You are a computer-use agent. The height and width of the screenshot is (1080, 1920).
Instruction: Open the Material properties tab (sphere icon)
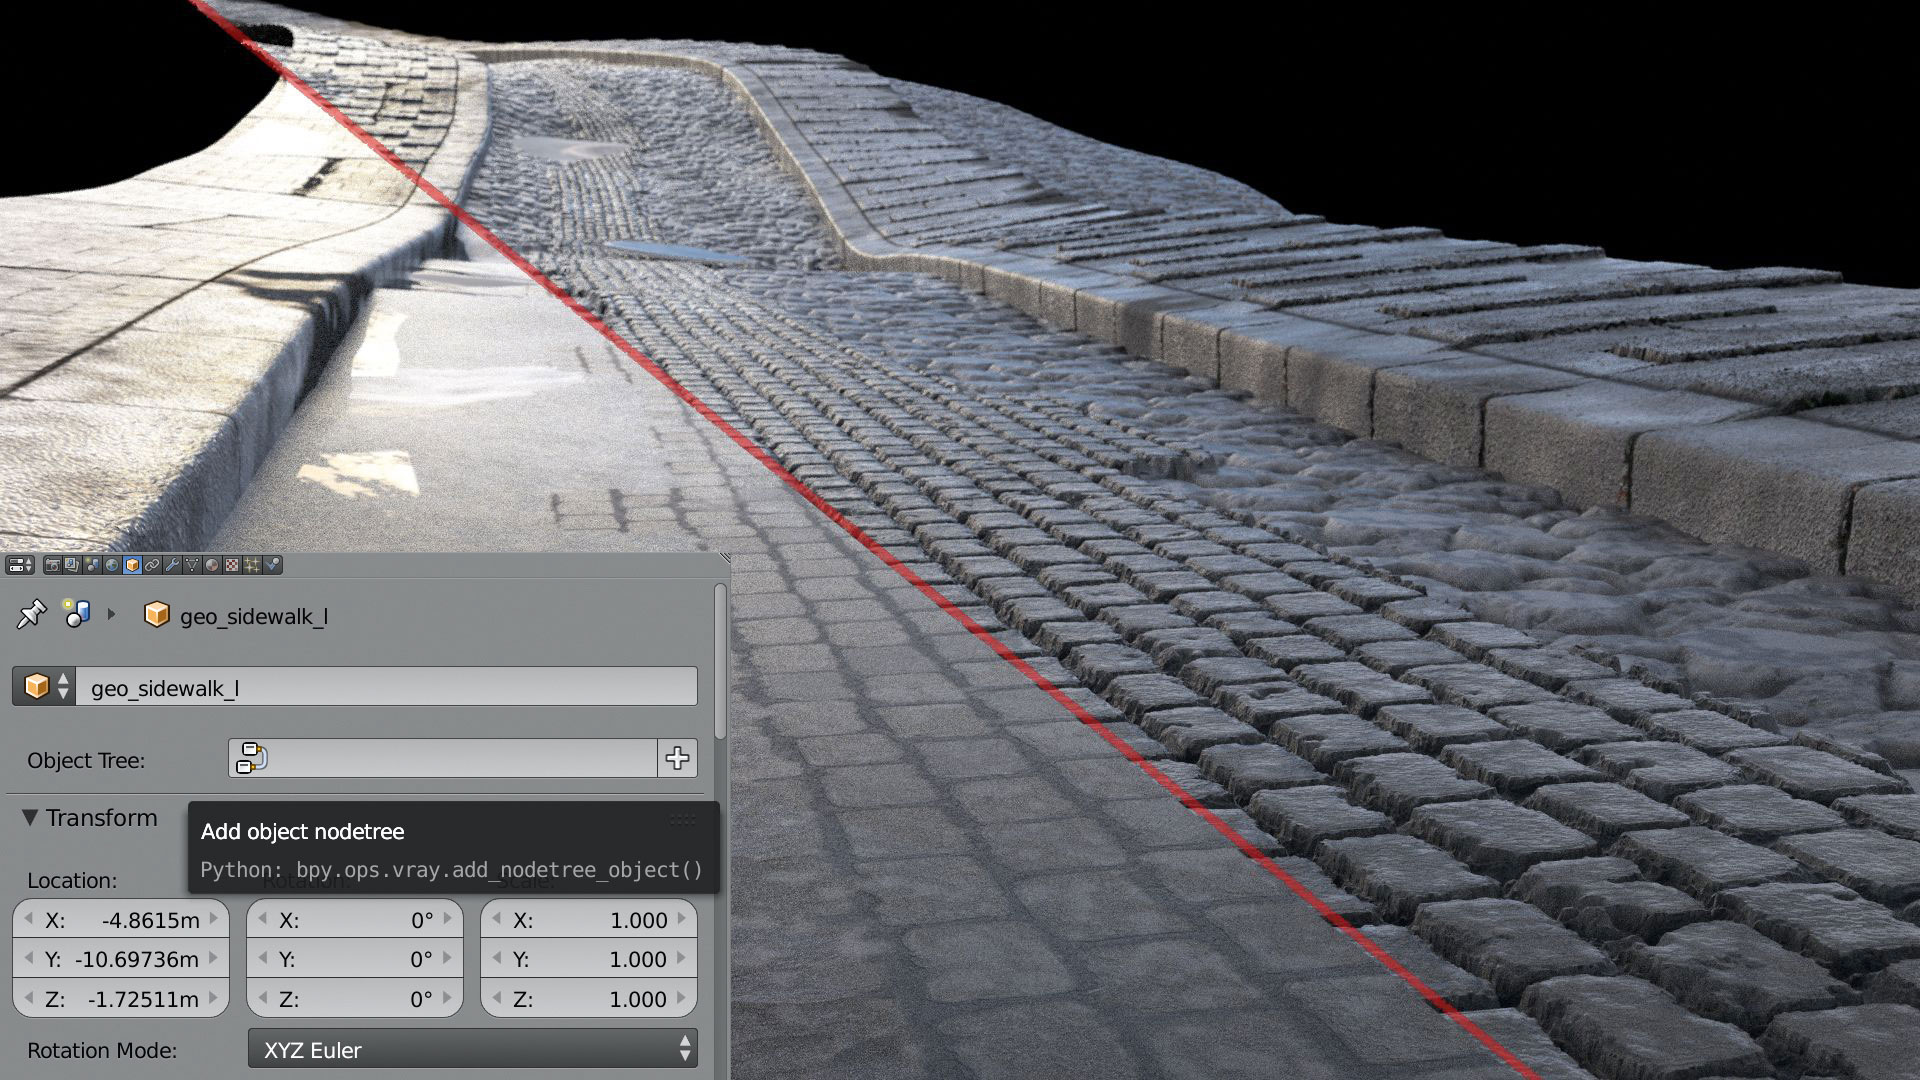(212, 565)
